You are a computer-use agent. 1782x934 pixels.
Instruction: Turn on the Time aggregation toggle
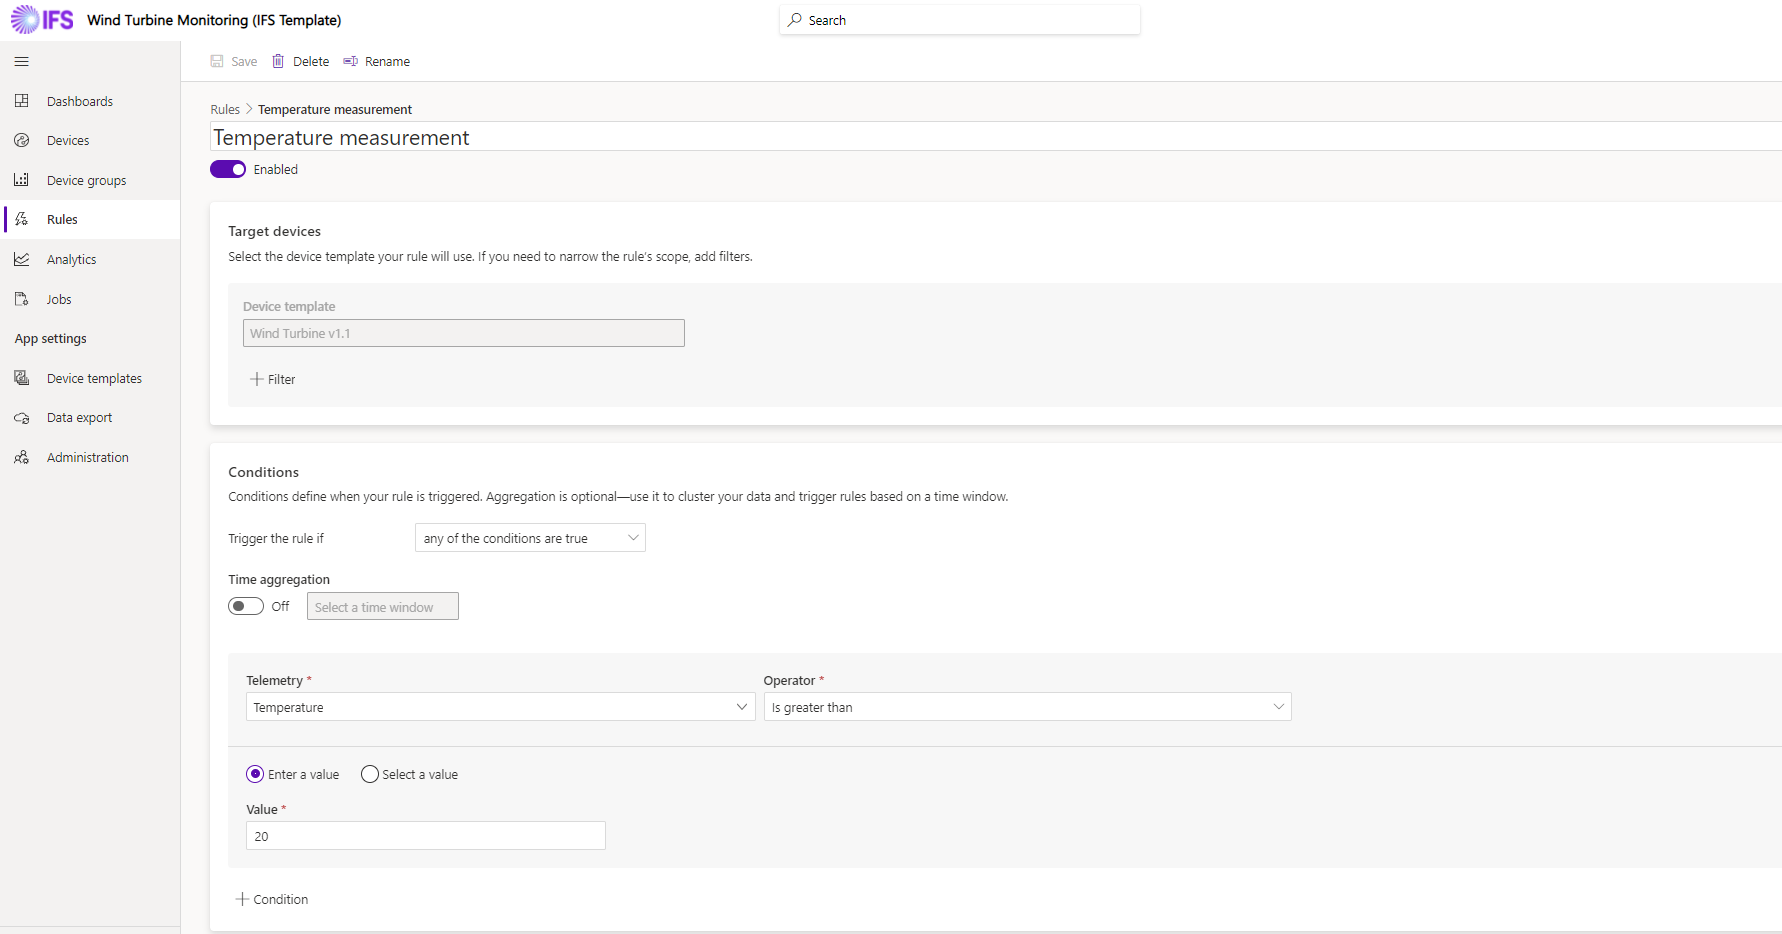[x=246, y=606]
